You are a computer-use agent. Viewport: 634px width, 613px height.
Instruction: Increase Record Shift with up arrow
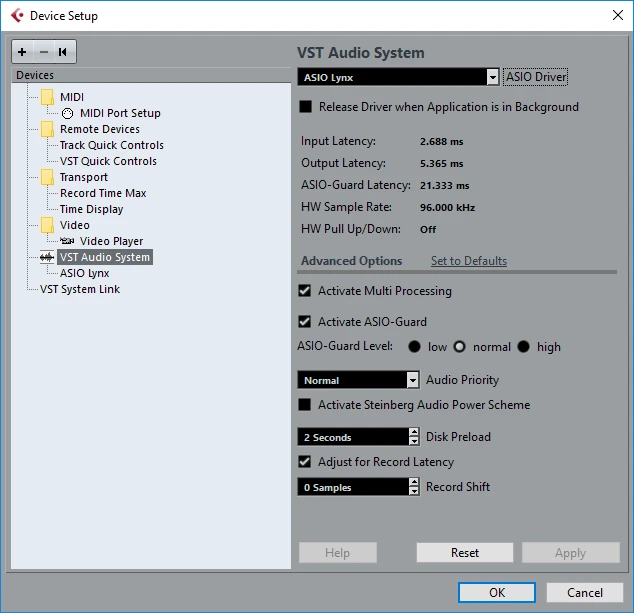[413, 482]
